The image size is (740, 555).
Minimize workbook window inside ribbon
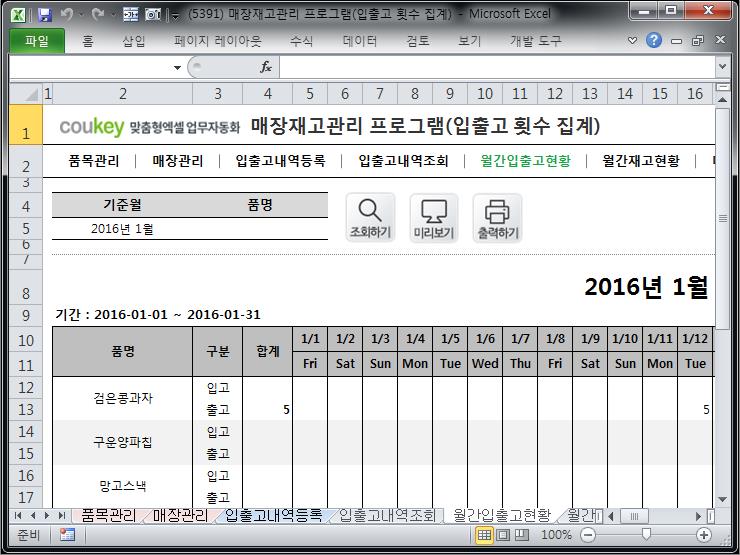pyautogui.click(x=676, y=41)
